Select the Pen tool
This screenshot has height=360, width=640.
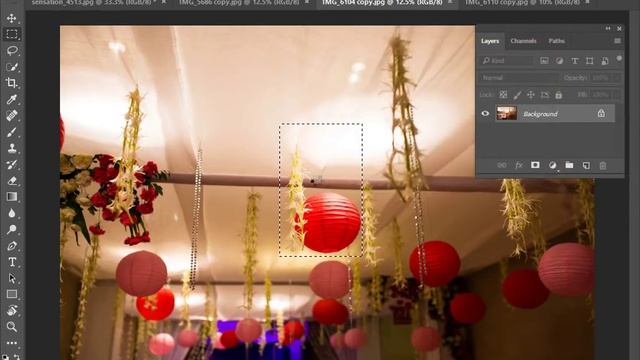click(x=11, y=246)
